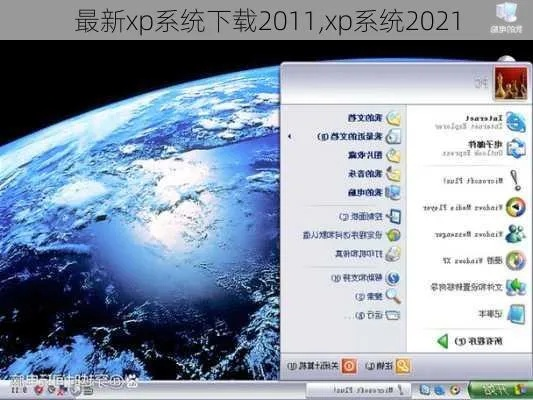Open Printers and Faxes (打印机和传真)
This screenshot has width=533, height=400.
pos(368,254)
